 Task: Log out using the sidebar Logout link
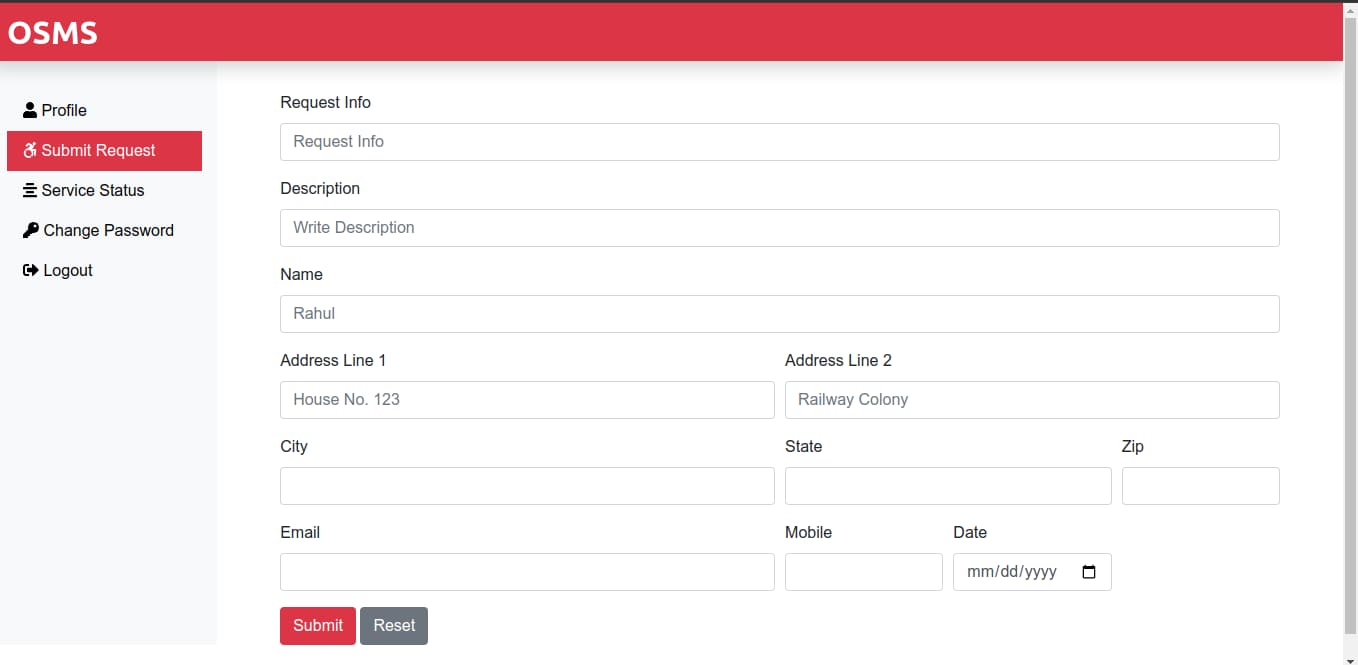click(x=66, y=270)
